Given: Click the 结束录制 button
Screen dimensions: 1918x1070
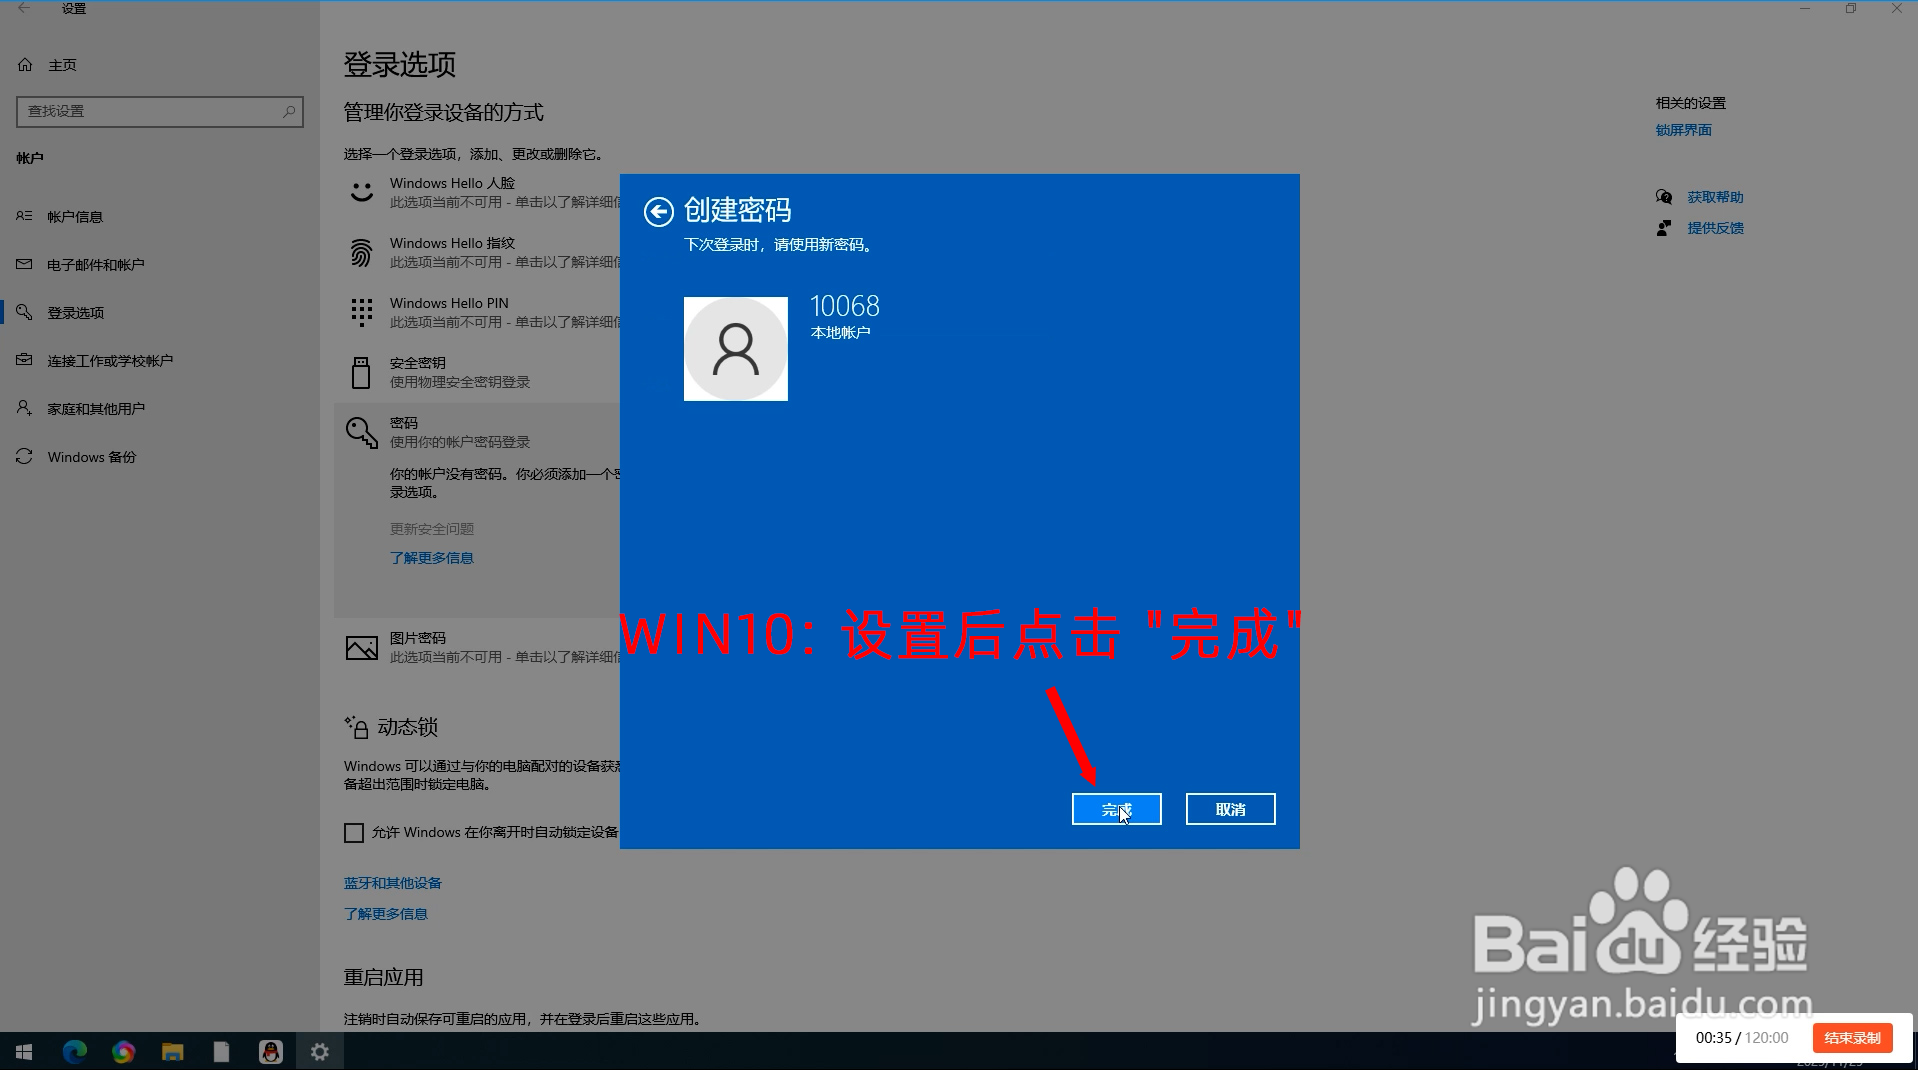Looking at the screenshot, I should coord(1852,1038).
